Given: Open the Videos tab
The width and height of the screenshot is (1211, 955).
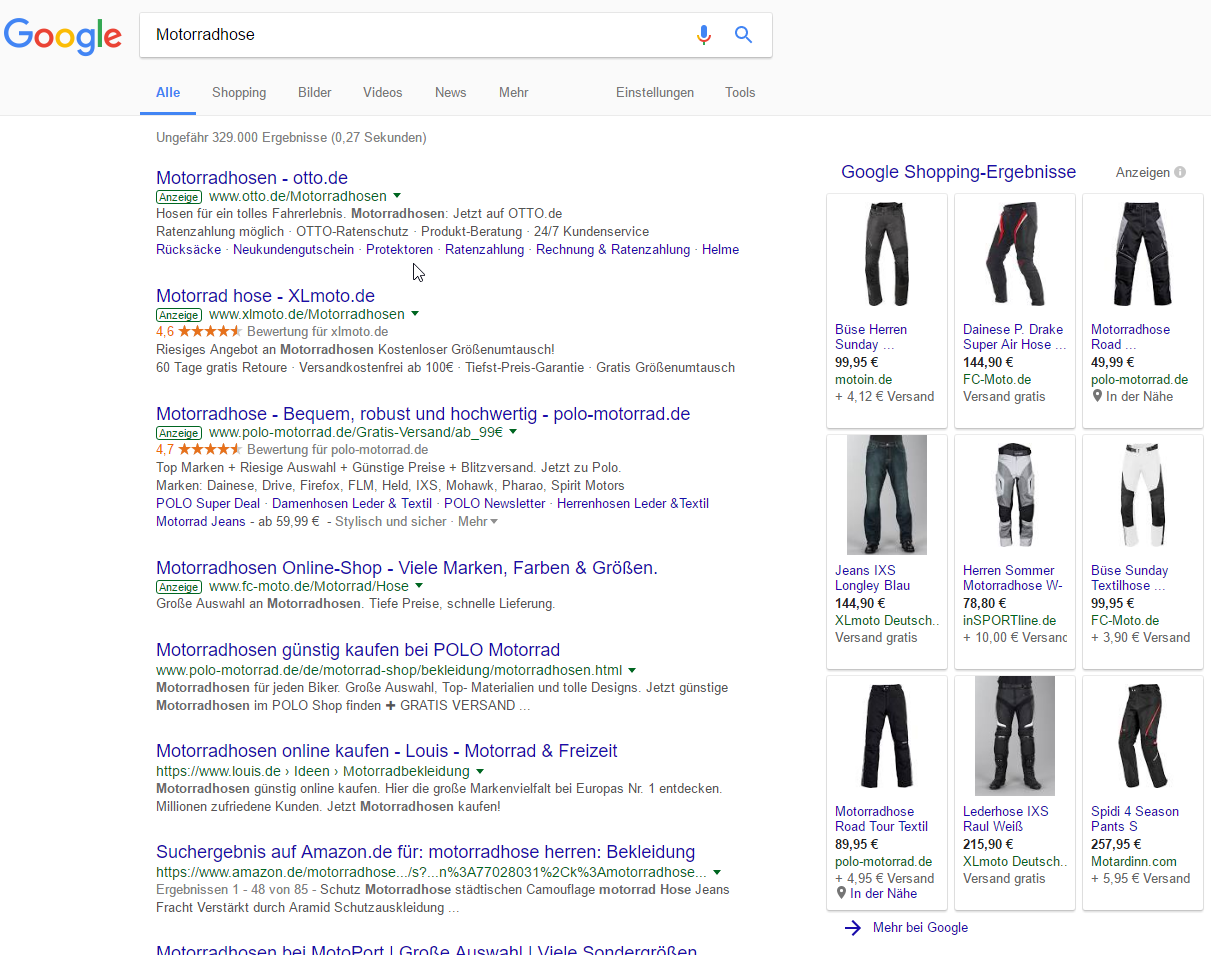Looking at the screenshot, I should click(383, 92).
